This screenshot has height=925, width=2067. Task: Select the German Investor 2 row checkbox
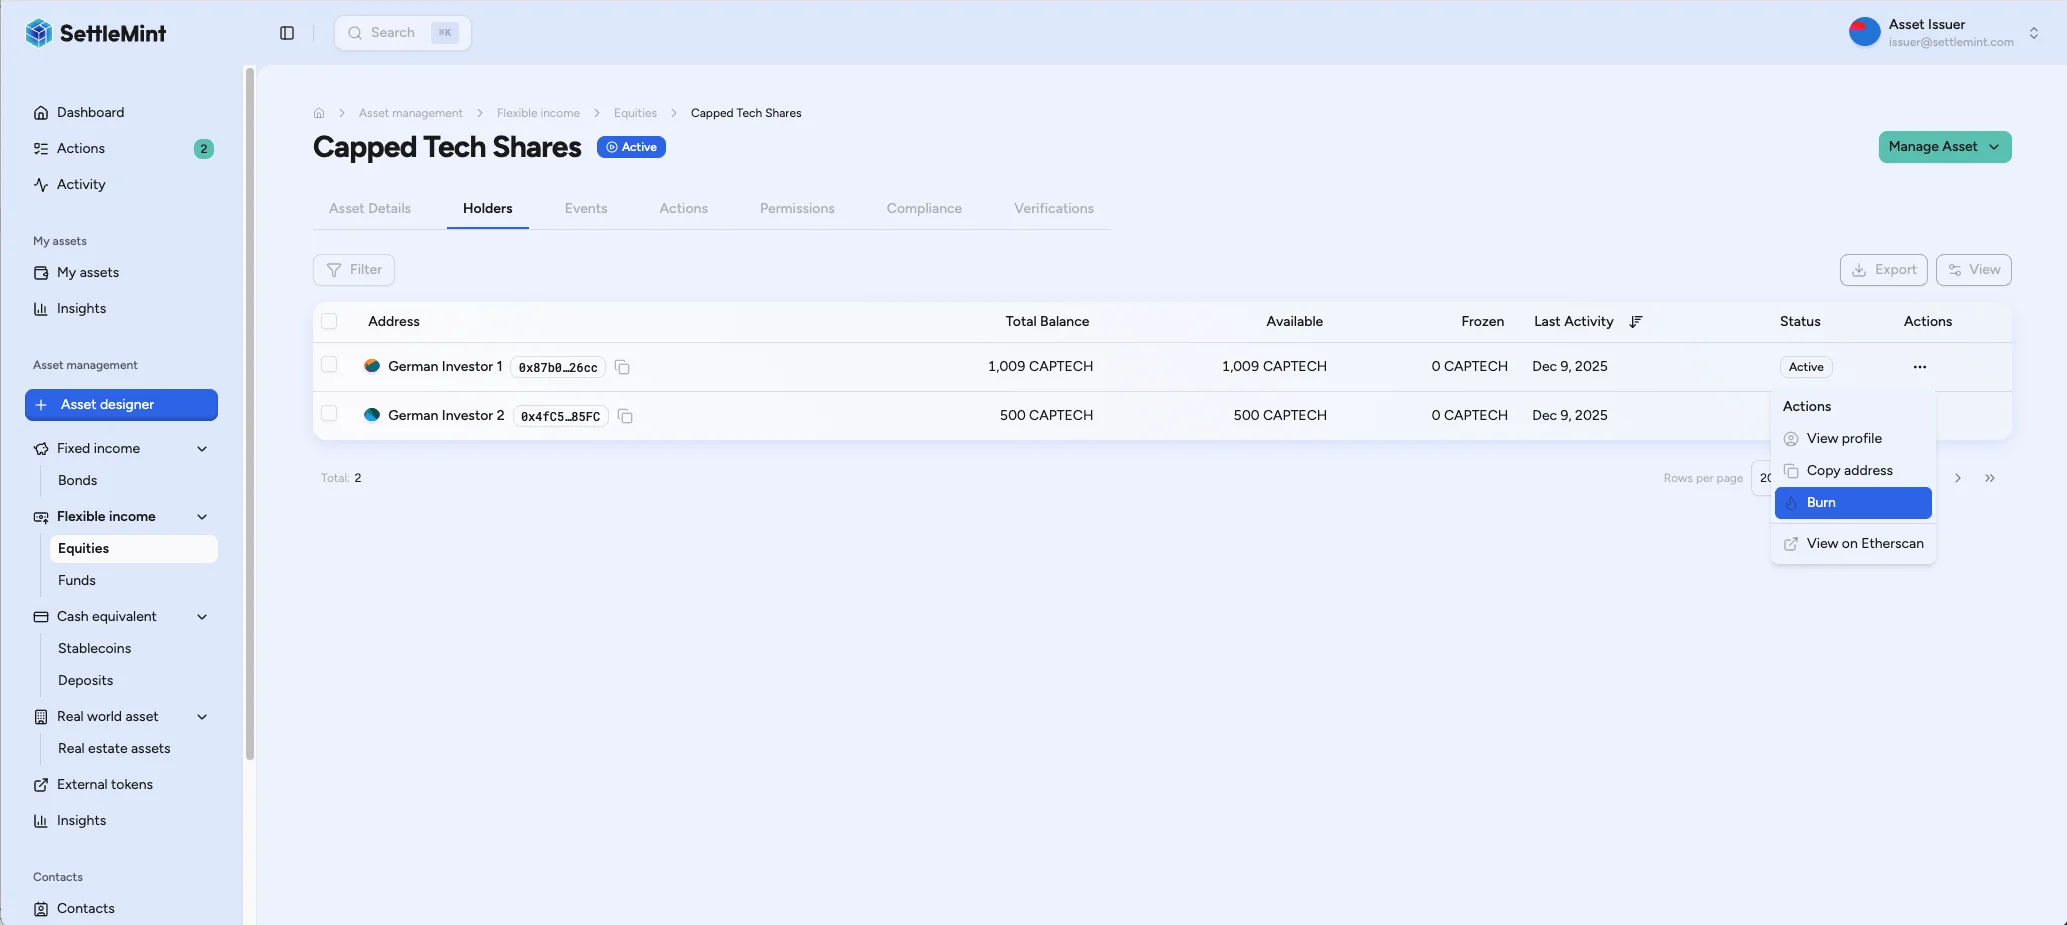(329, 414)
